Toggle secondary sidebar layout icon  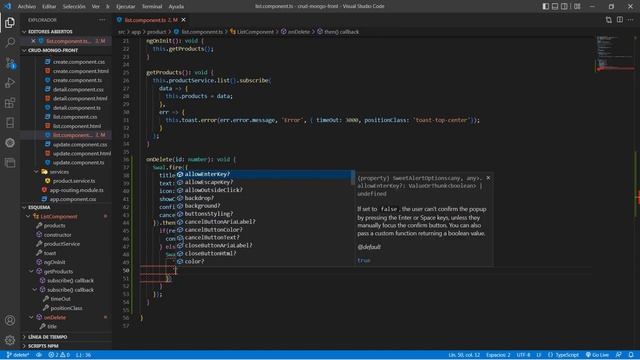click(x=564, y=6)
